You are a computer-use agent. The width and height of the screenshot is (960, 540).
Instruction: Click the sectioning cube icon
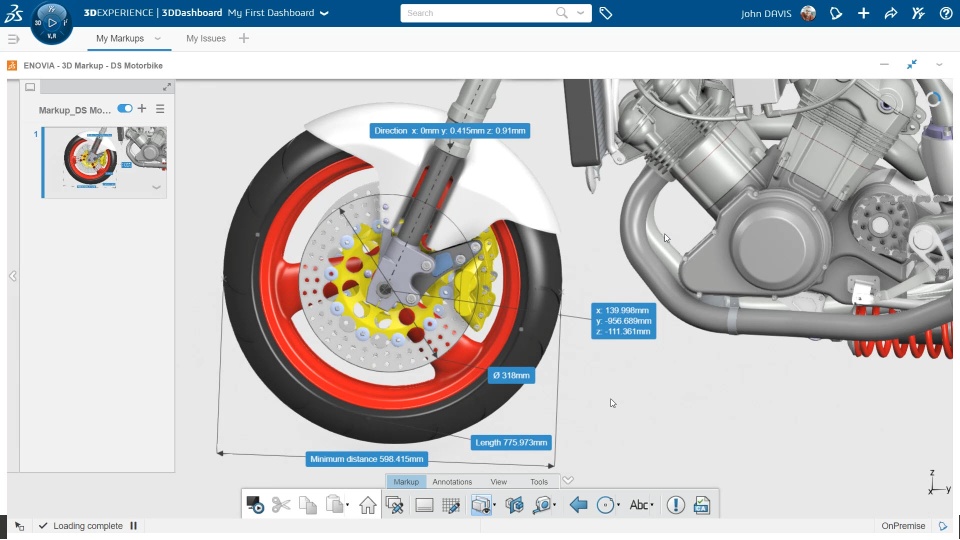tap(514, 505)
